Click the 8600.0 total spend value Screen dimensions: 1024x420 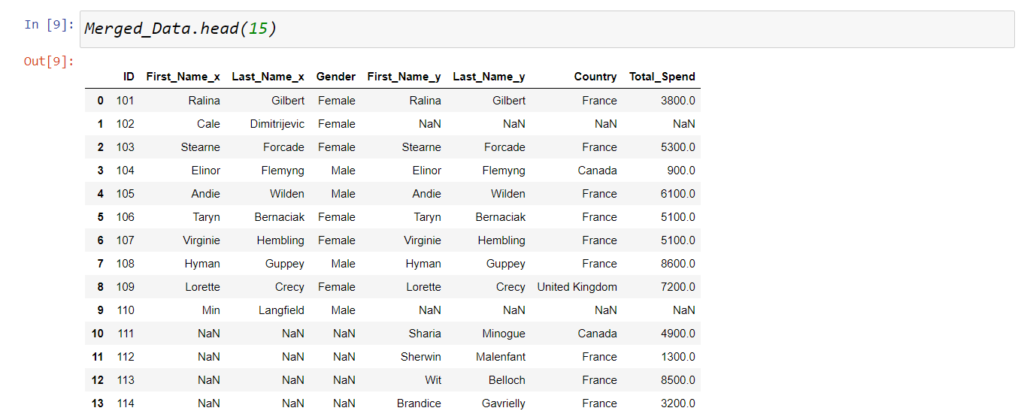coord(678,264)
